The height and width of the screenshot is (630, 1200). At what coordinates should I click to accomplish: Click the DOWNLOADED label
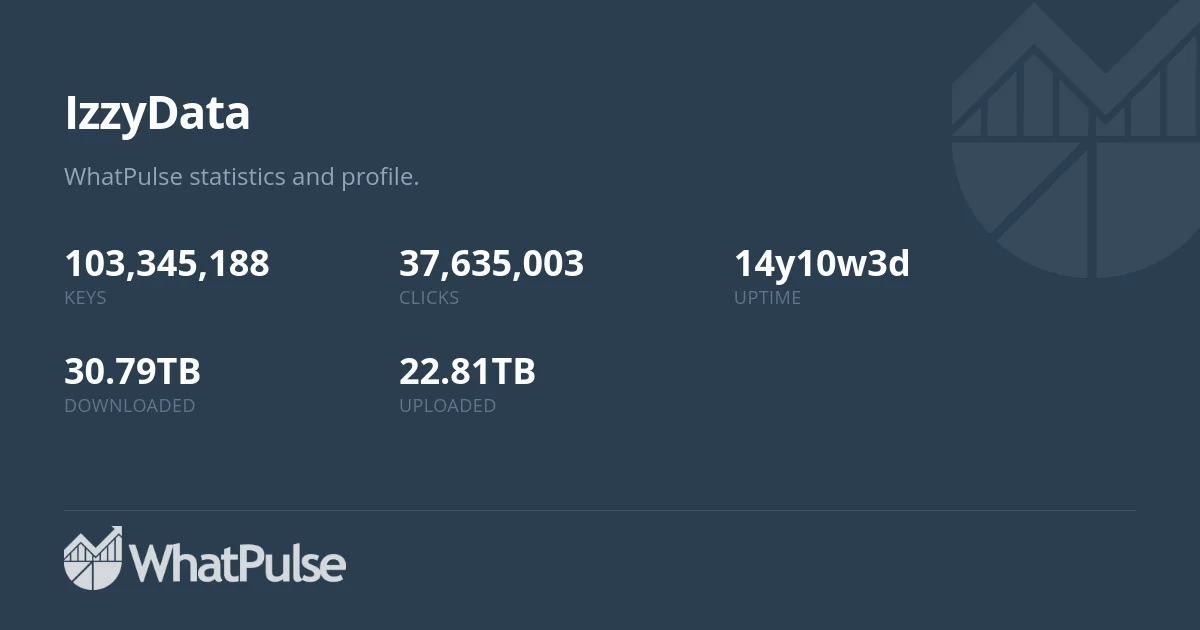pos(130,406)
